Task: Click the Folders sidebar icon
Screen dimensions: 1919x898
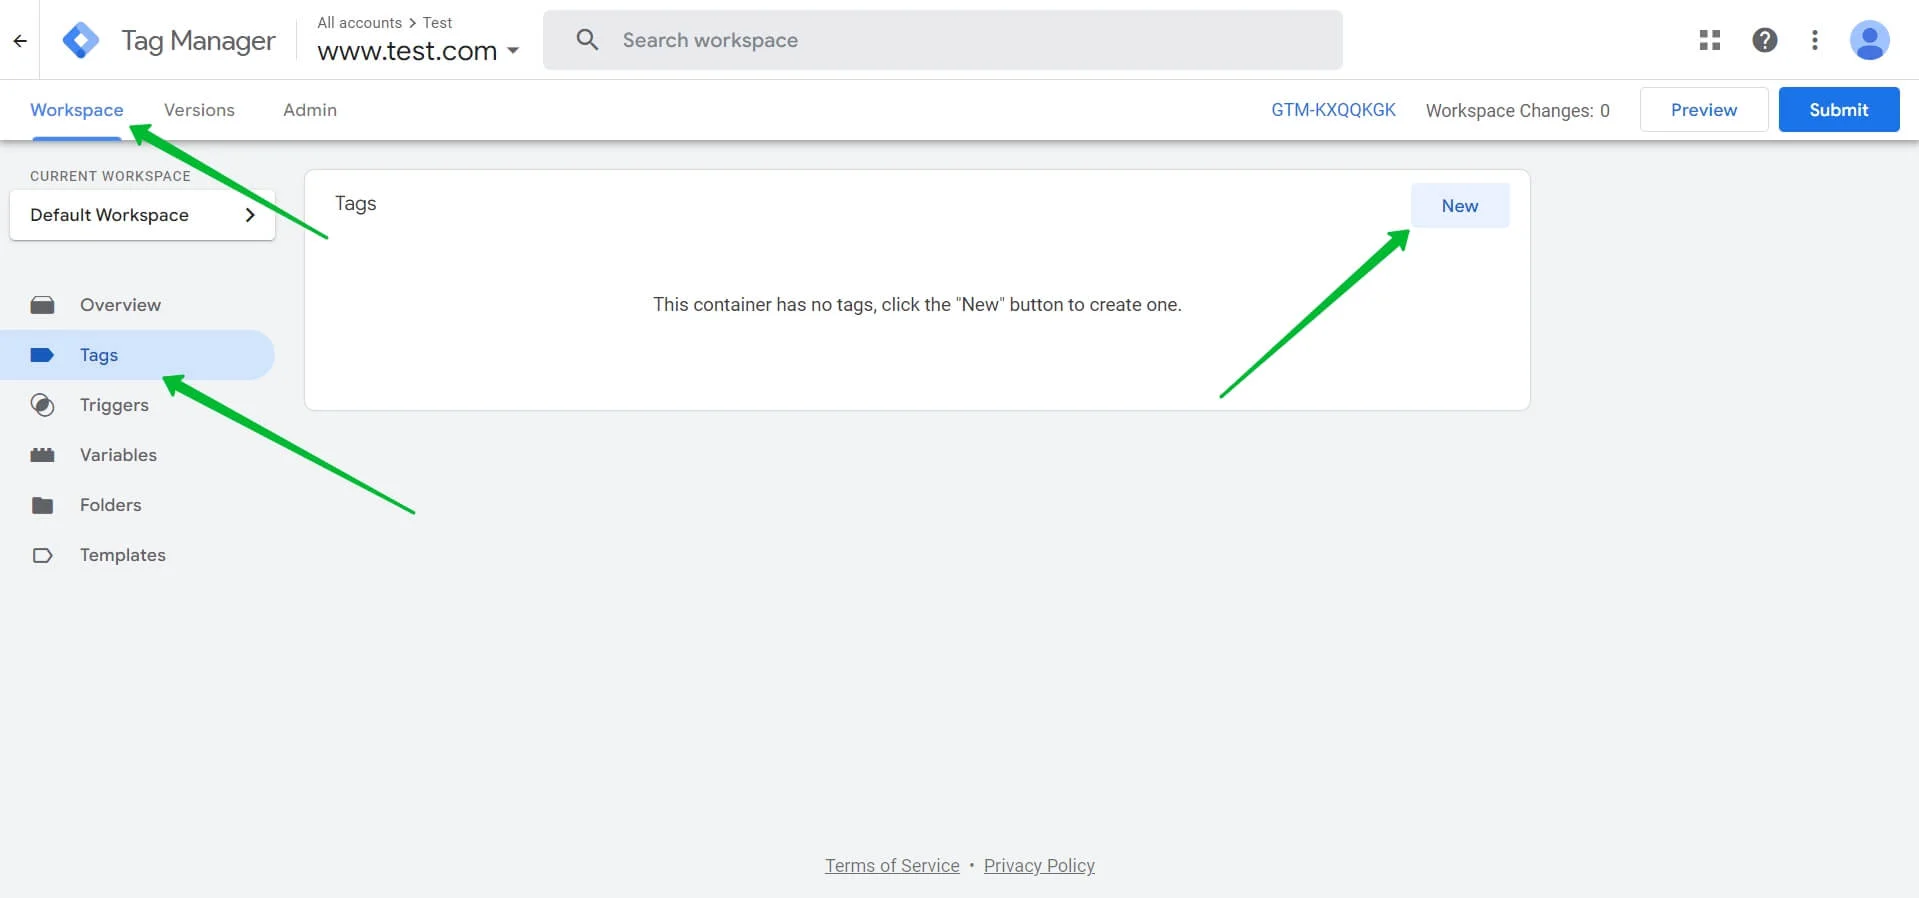Action: [42, 505]
